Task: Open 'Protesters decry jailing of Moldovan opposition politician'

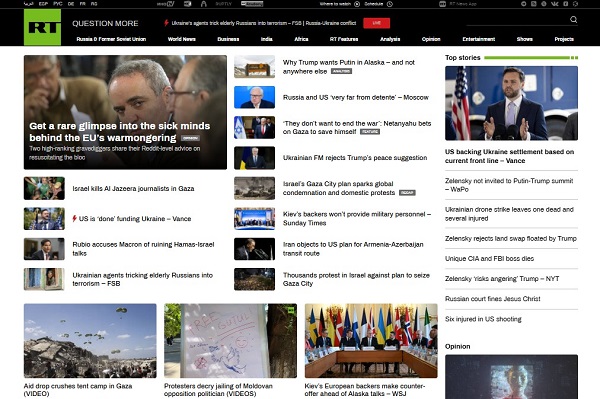Action: click(218, 389)
